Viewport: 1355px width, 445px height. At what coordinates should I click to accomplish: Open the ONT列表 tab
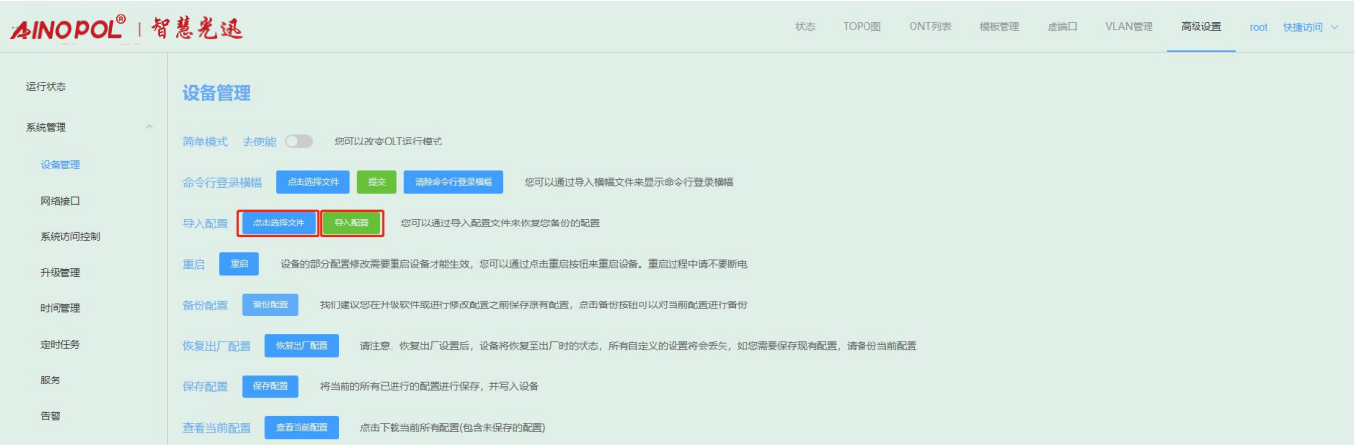930,27
